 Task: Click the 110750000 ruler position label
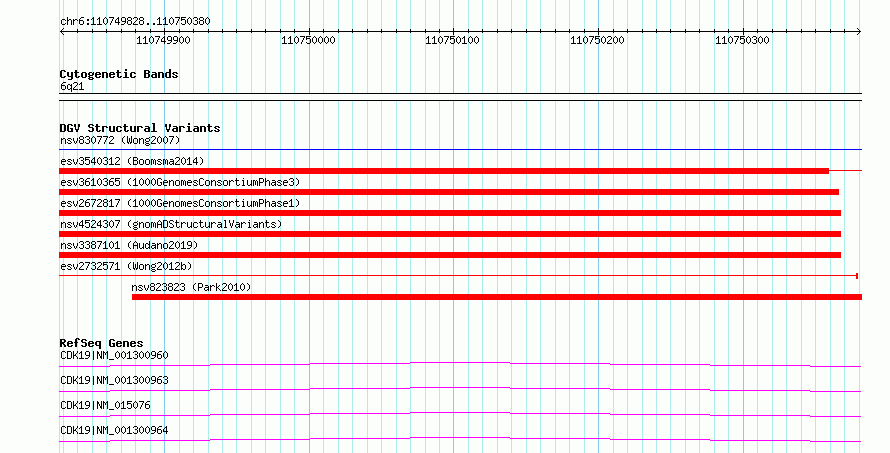tap(308, 40)
